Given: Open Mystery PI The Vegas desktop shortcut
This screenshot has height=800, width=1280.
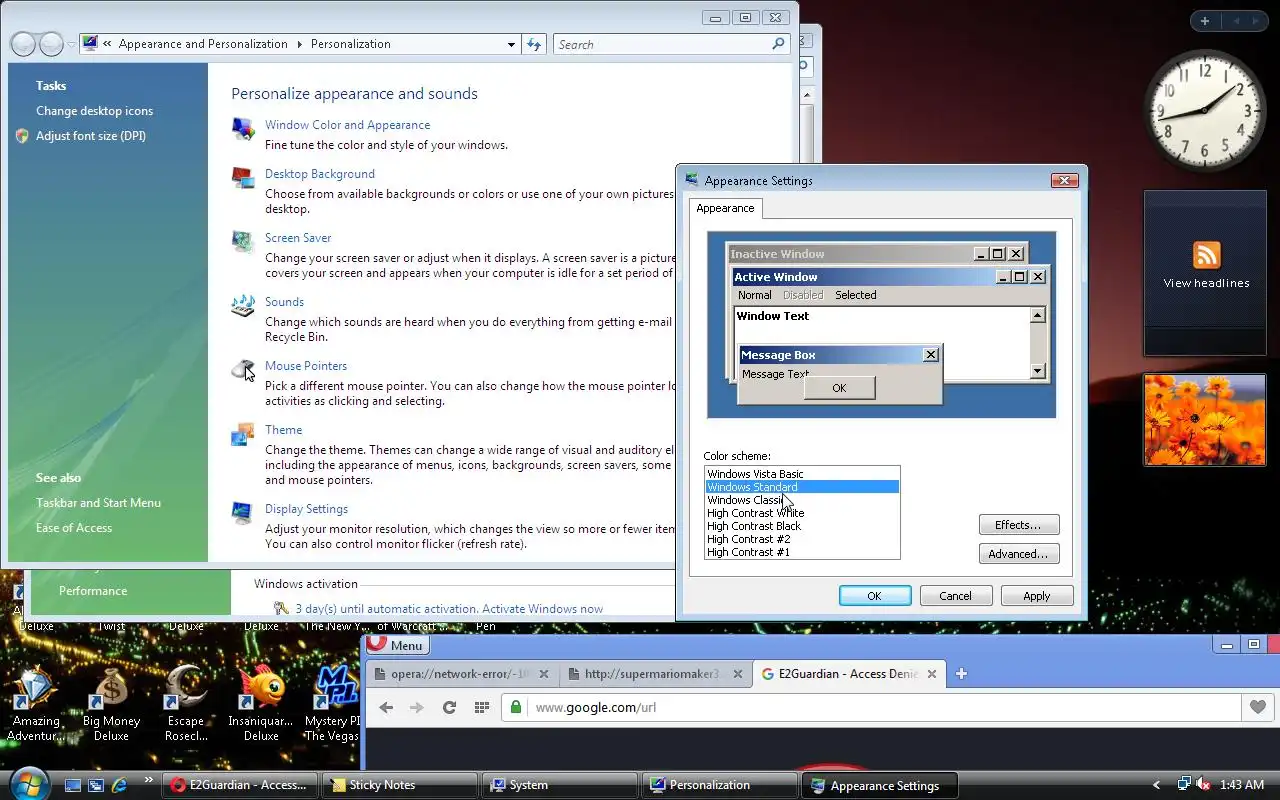Looking at the screenshot, I should click(333, 705).
